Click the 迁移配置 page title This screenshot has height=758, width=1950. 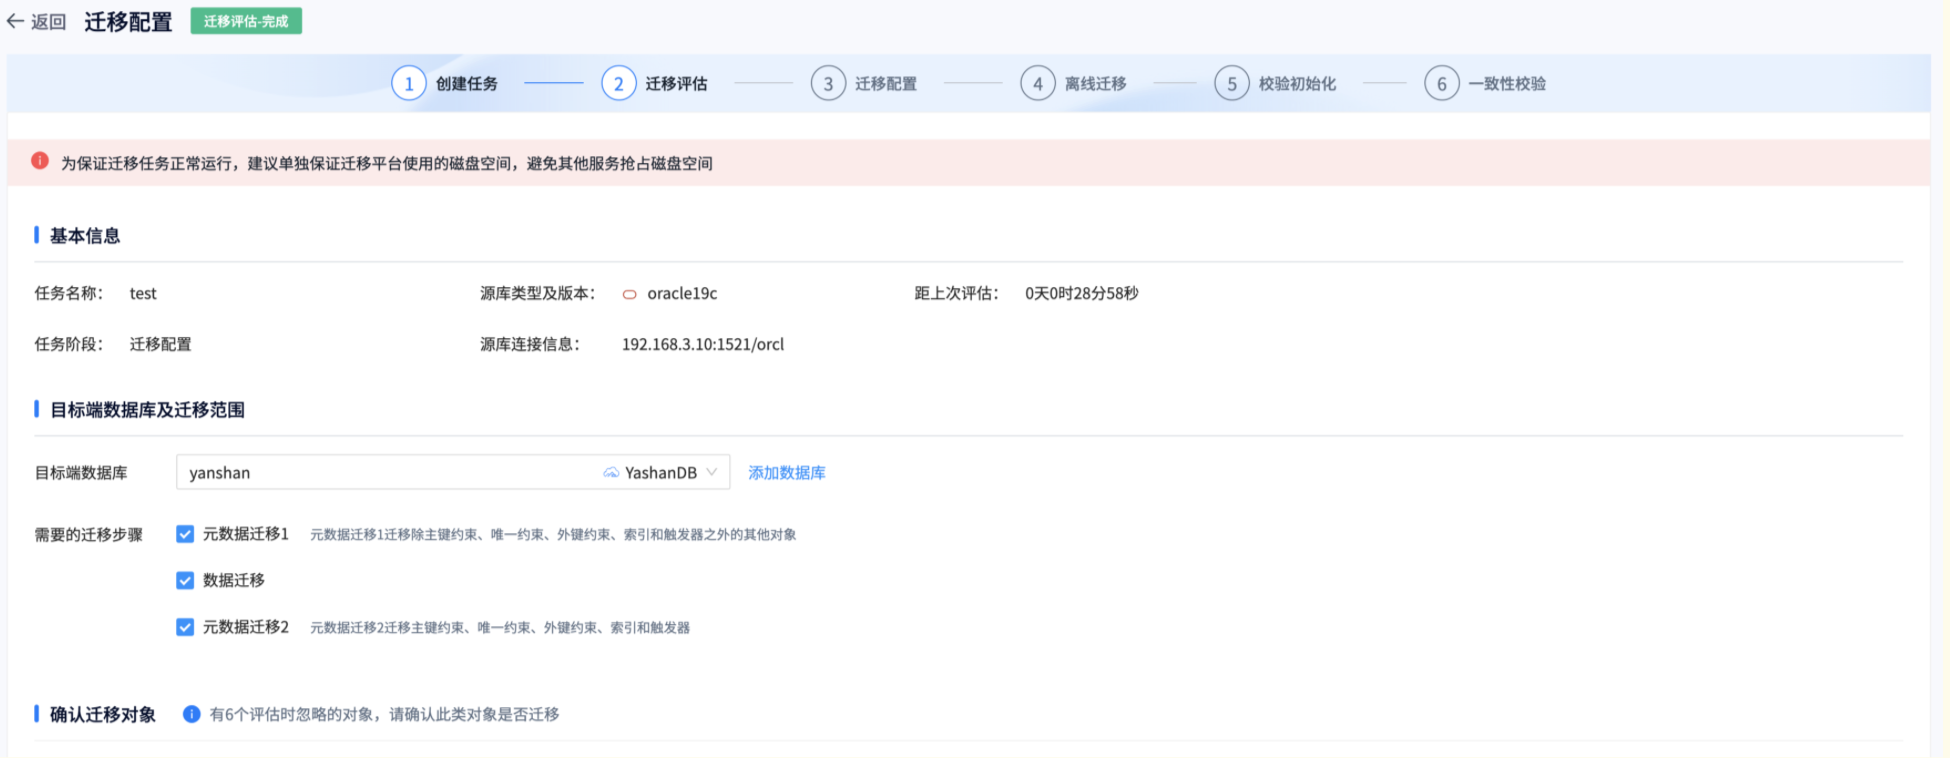128,22
